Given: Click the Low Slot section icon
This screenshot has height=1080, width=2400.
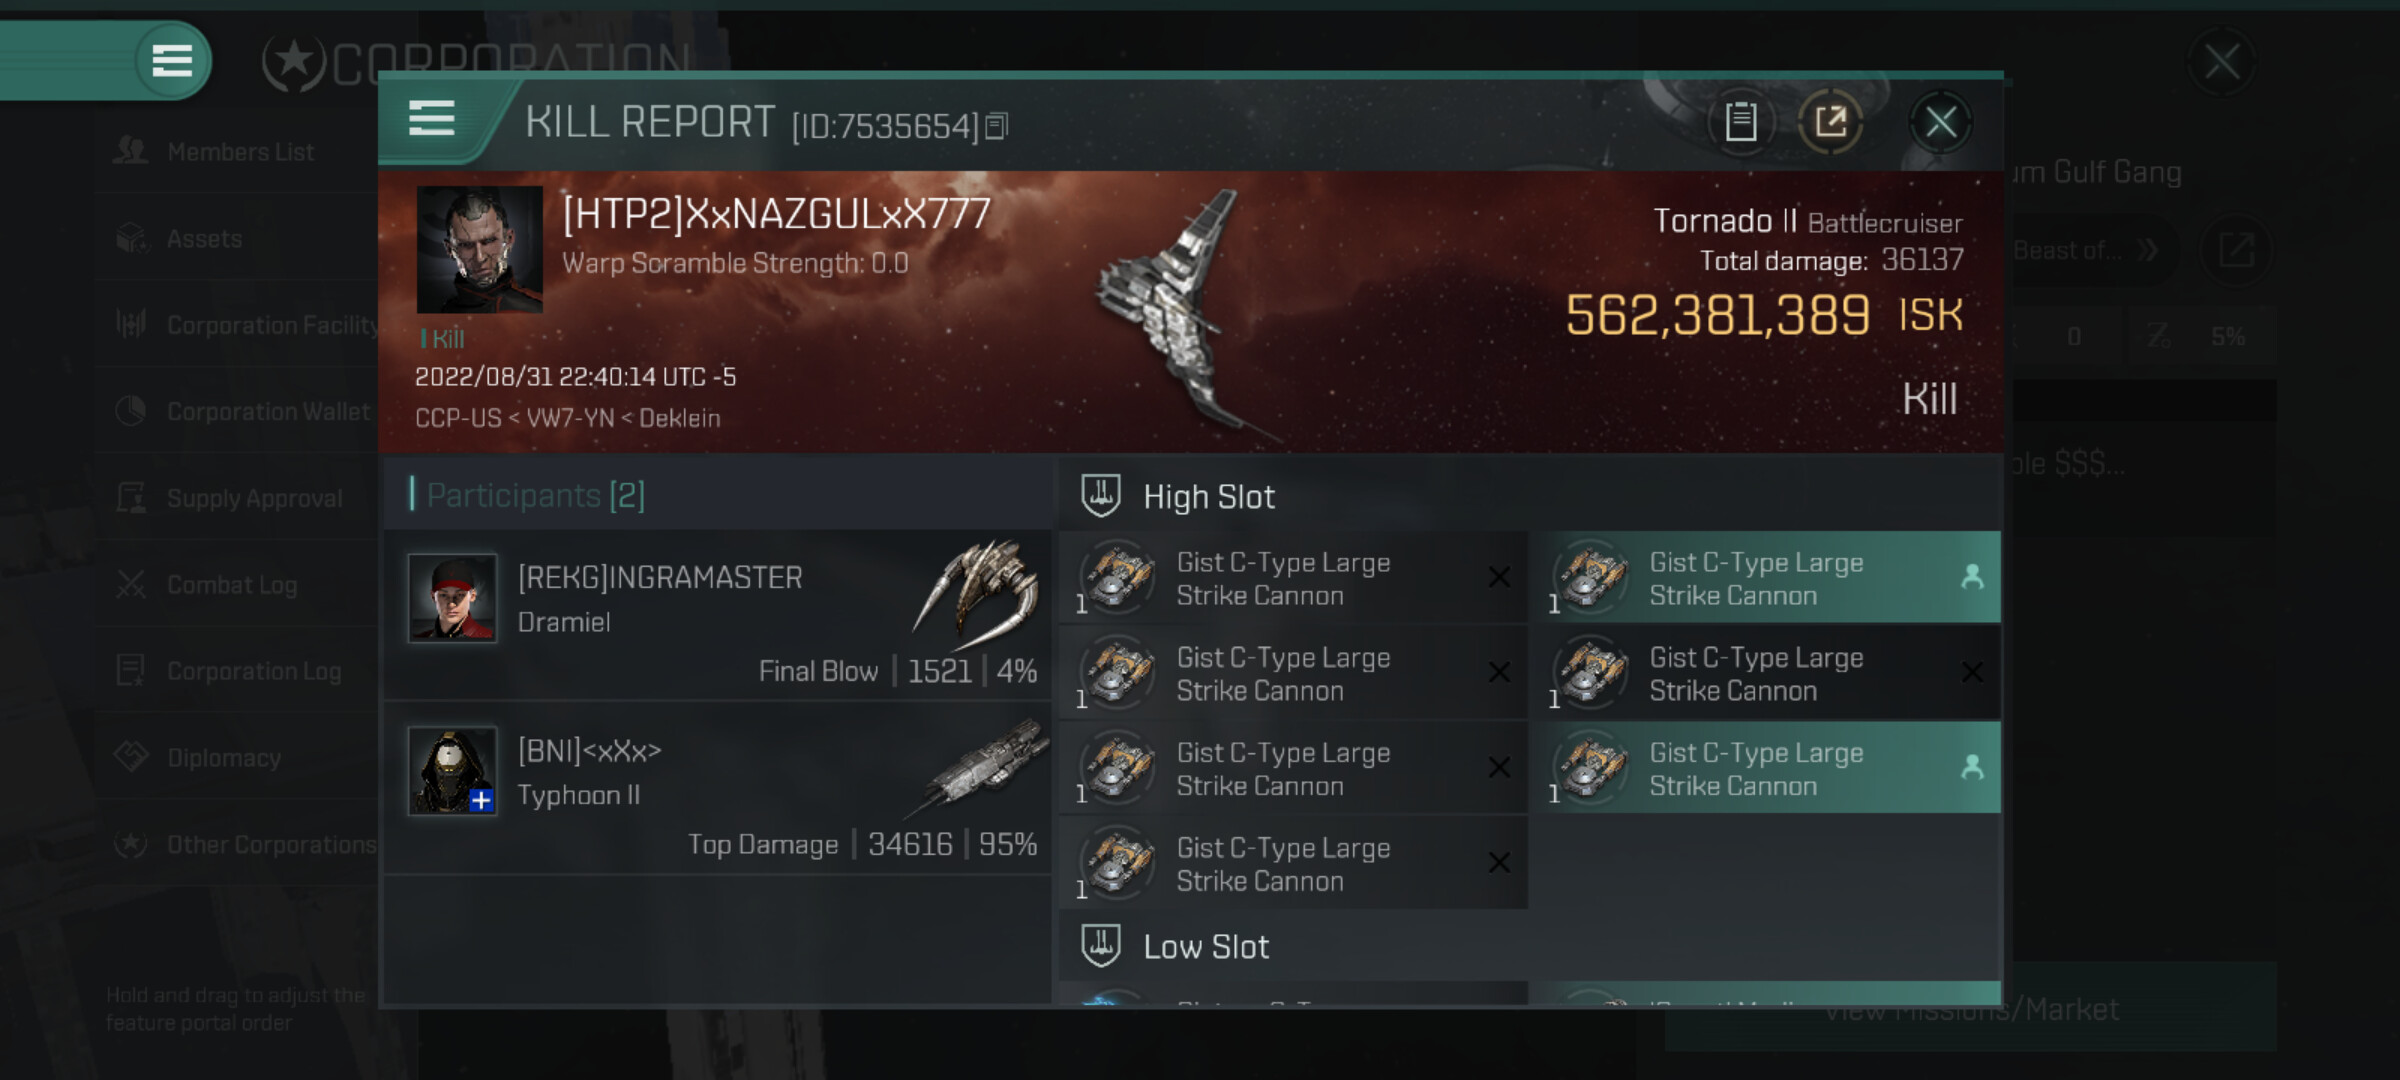Looking at the screenshot, I should (1101, 945).
